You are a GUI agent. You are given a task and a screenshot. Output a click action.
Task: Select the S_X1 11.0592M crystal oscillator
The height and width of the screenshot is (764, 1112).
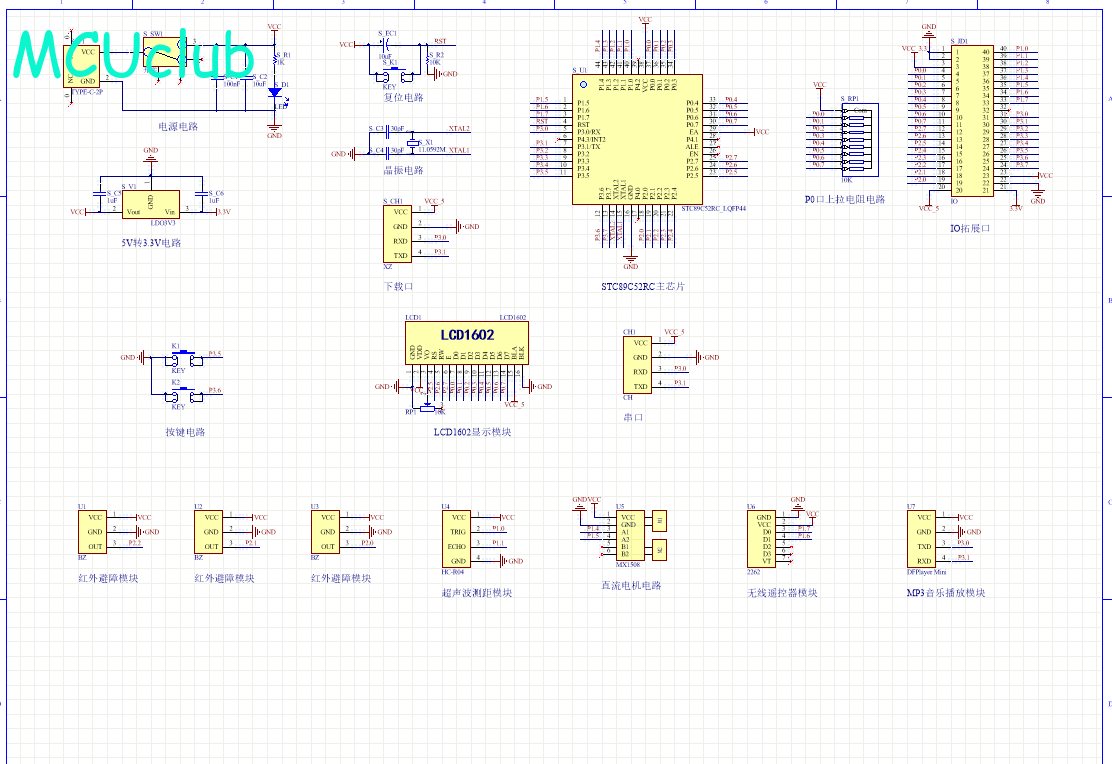pyautogui.click(x=412, y=143)
